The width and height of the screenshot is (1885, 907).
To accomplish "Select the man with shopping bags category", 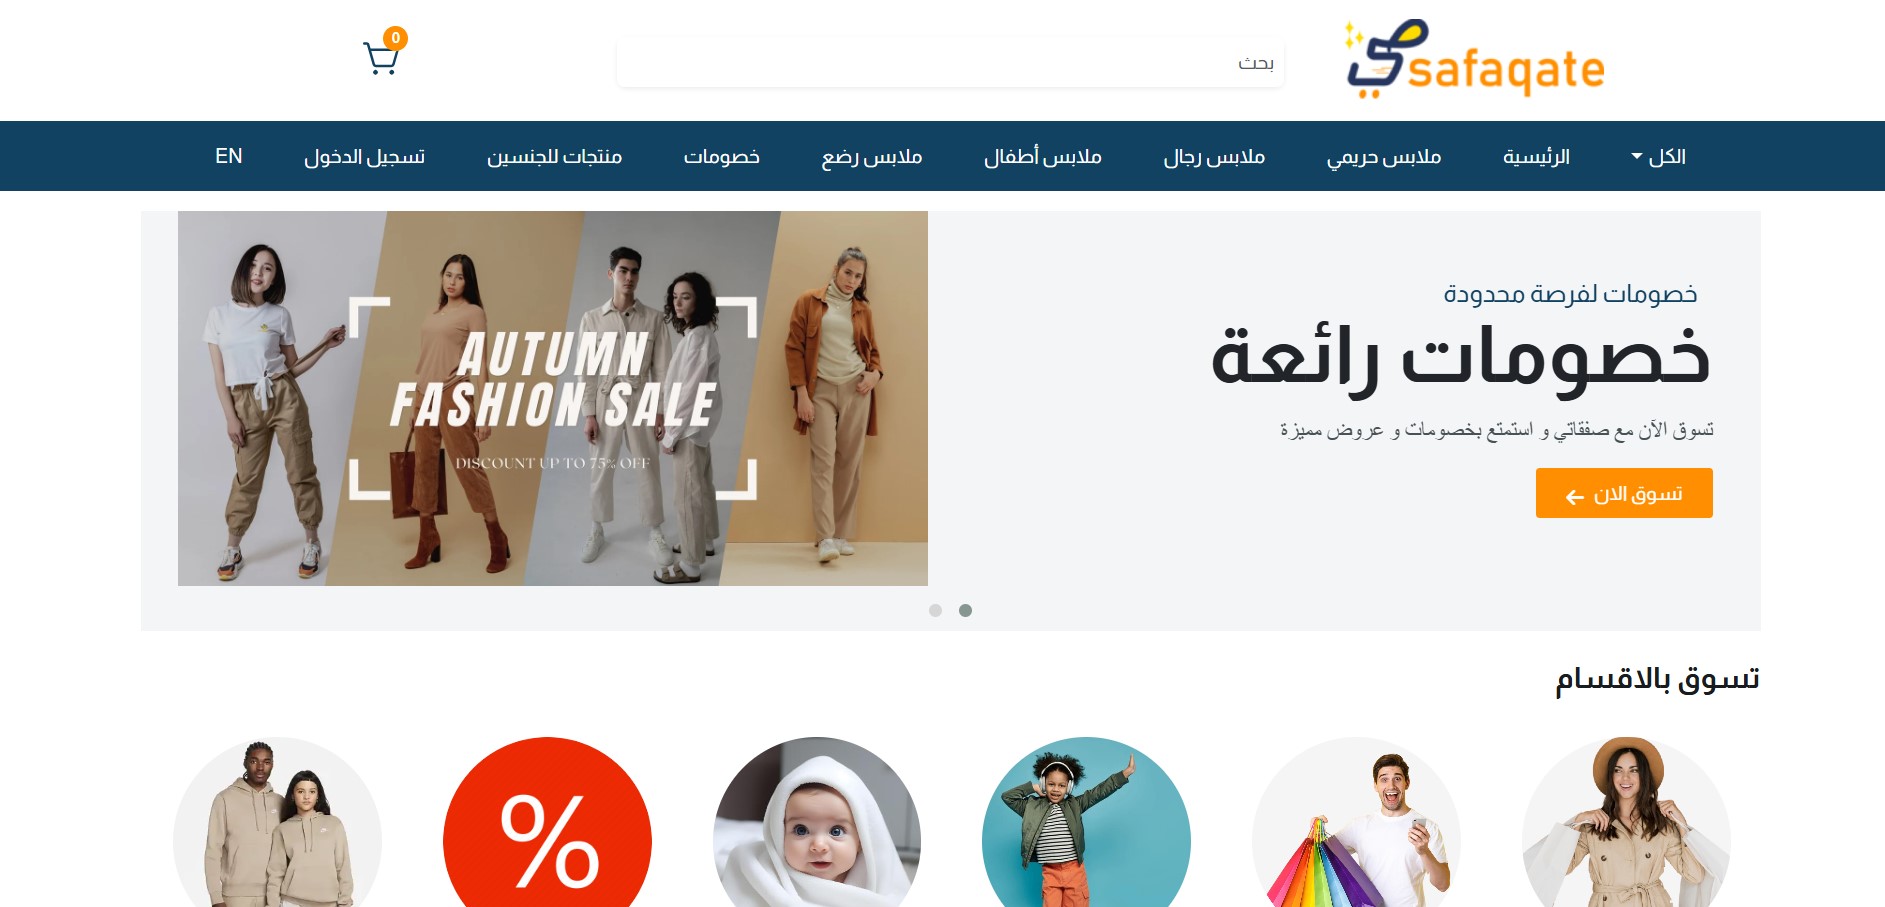I will click(1356, 822).
